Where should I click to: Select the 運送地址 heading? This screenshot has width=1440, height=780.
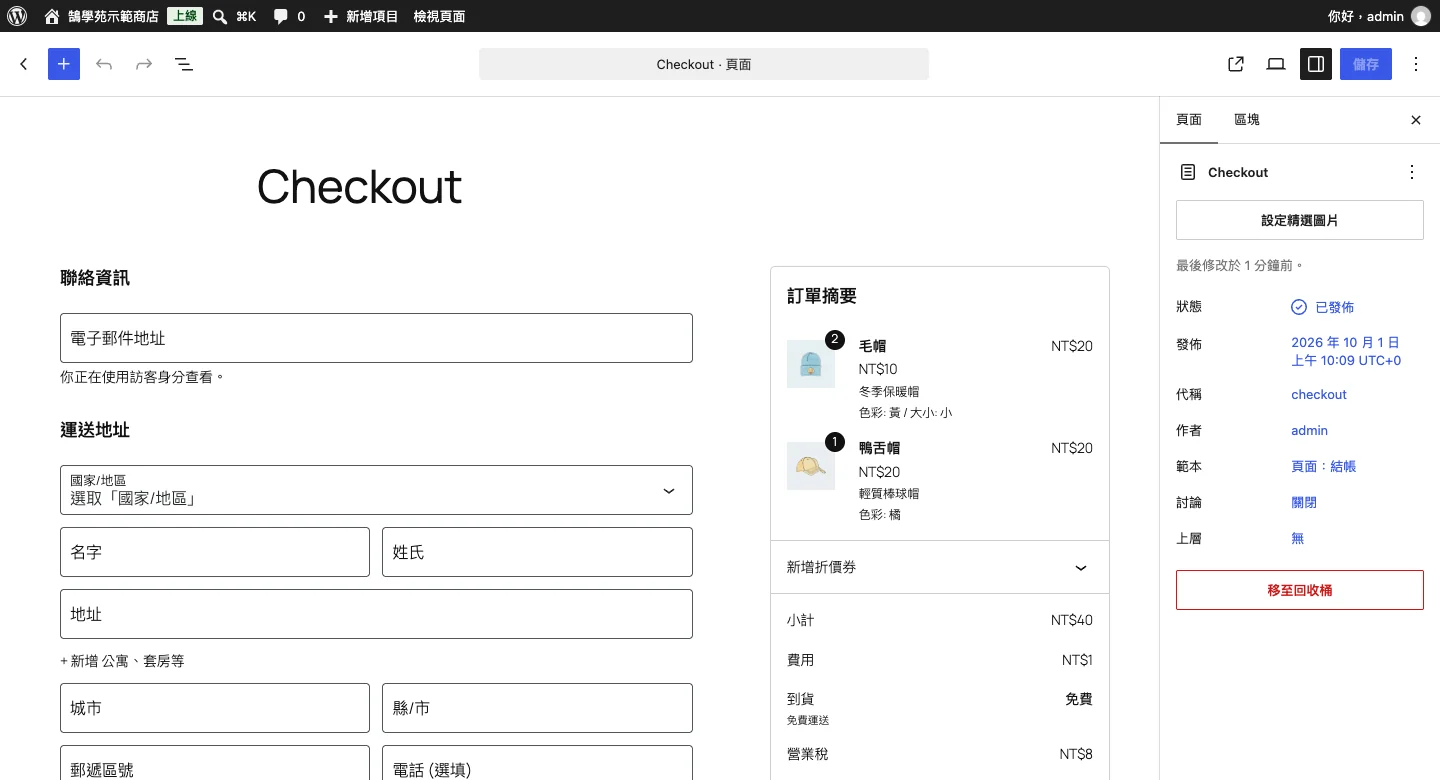(x=95, y=430)
